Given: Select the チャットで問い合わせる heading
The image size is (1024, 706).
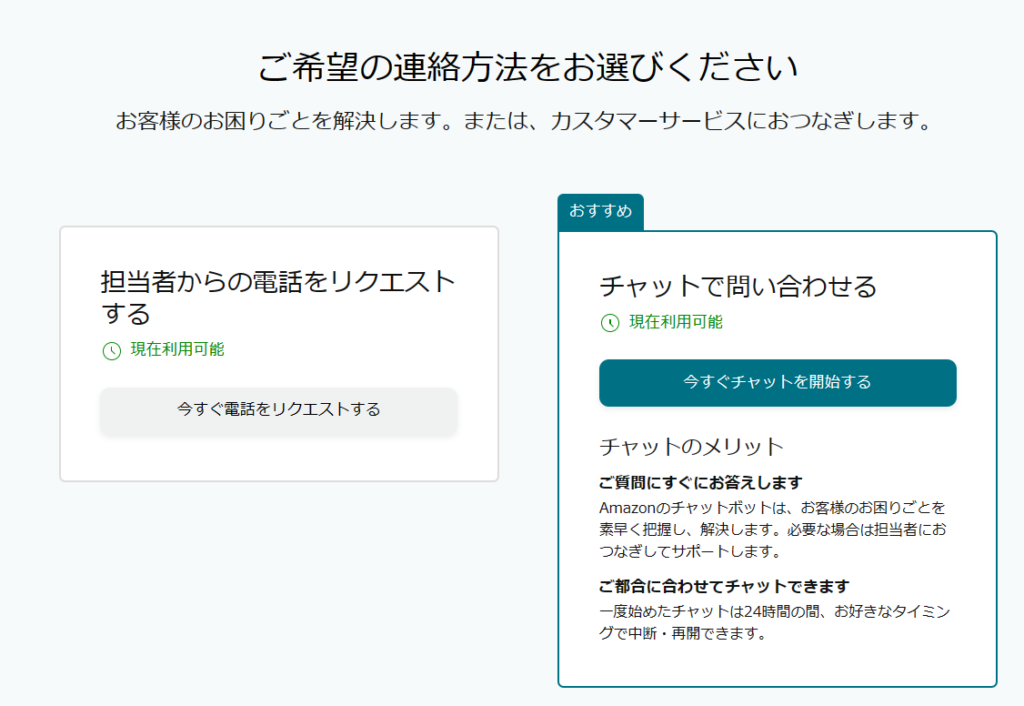Looking at the screenshot, I should coord(737,287).
